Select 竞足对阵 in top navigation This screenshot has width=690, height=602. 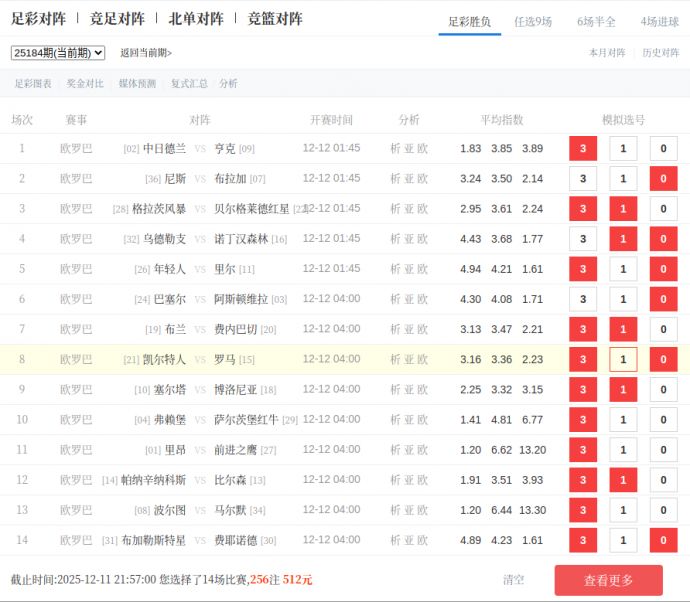(x=117, y=19)
